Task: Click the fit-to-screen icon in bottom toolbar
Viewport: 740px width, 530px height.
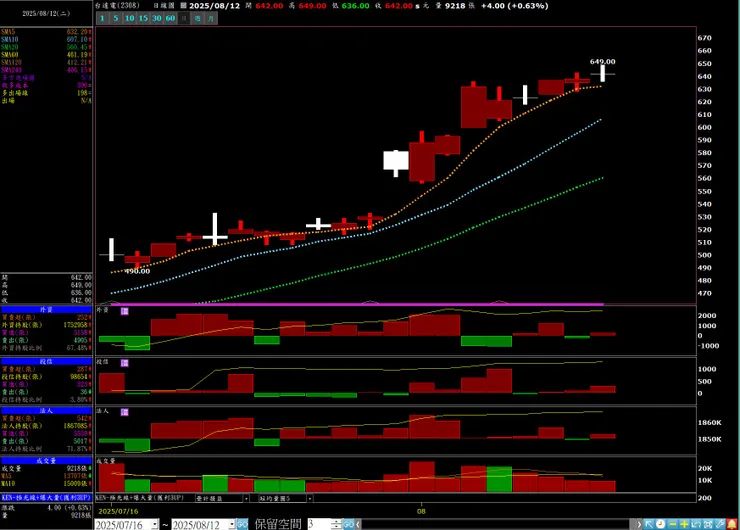Action: pyautogui.click(x=707, y=524)
